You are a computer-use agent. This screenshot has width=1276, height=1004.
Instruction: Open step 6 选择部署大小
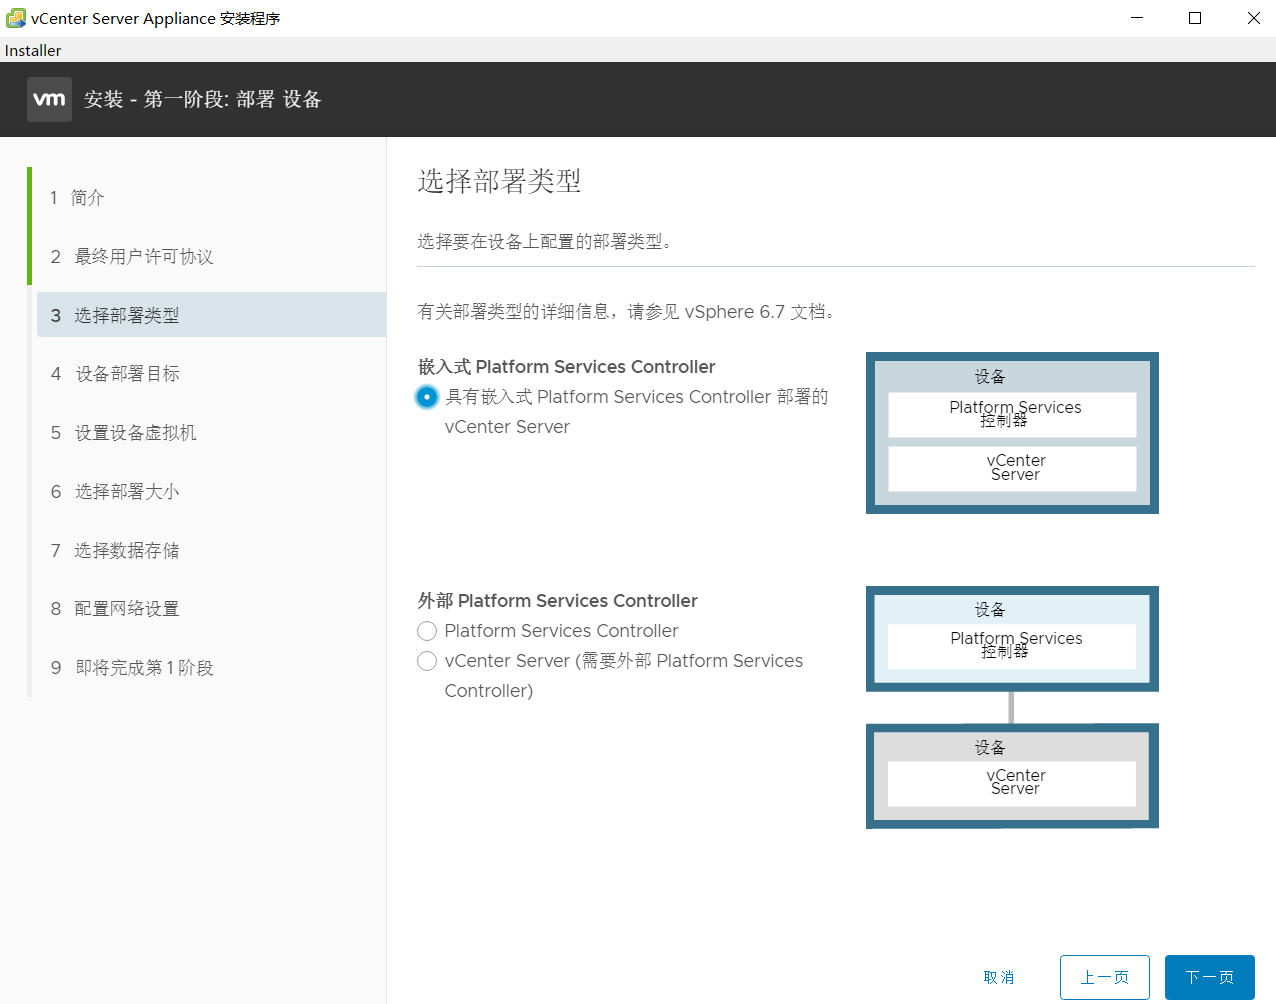[209, 492]
